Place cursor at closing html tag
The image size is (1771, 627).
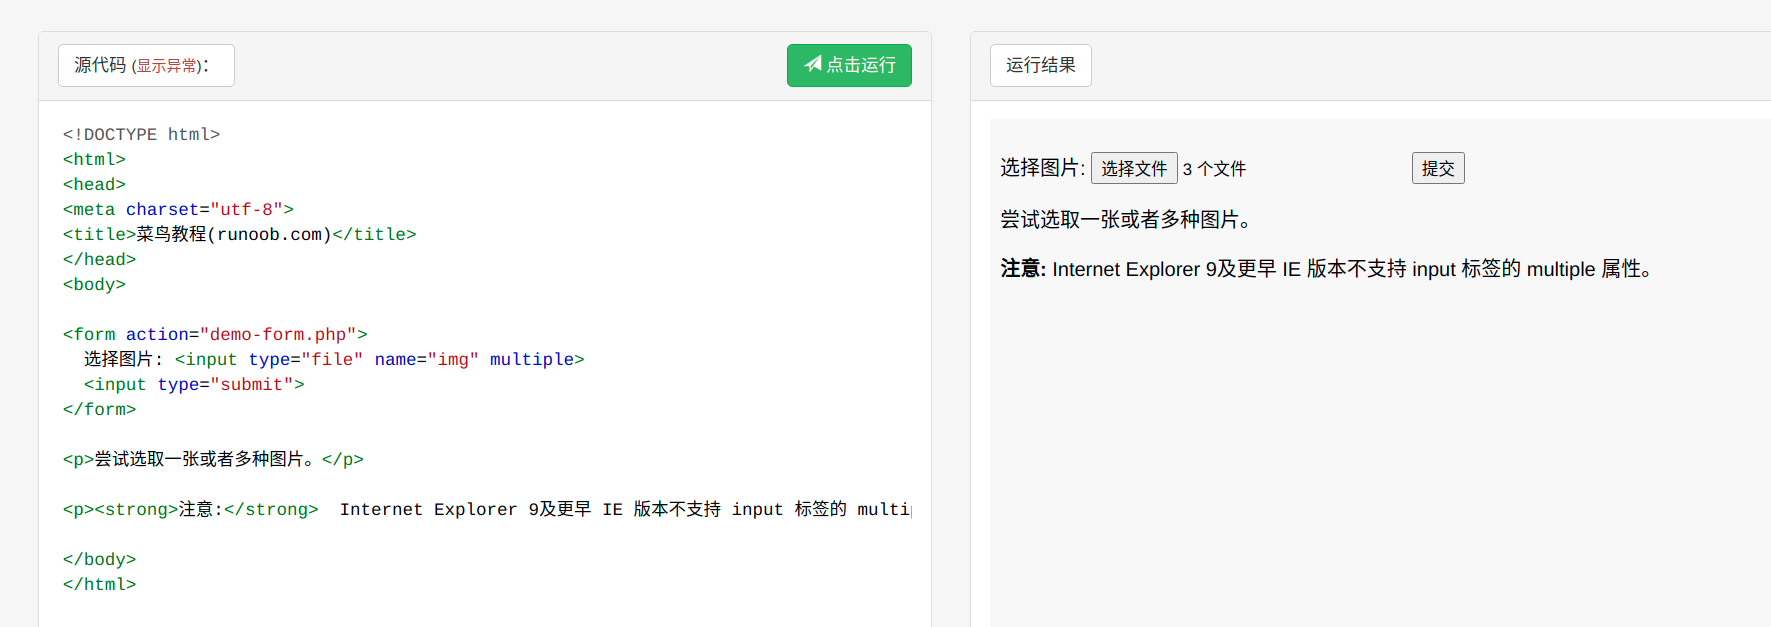click(x=99, y=584)
